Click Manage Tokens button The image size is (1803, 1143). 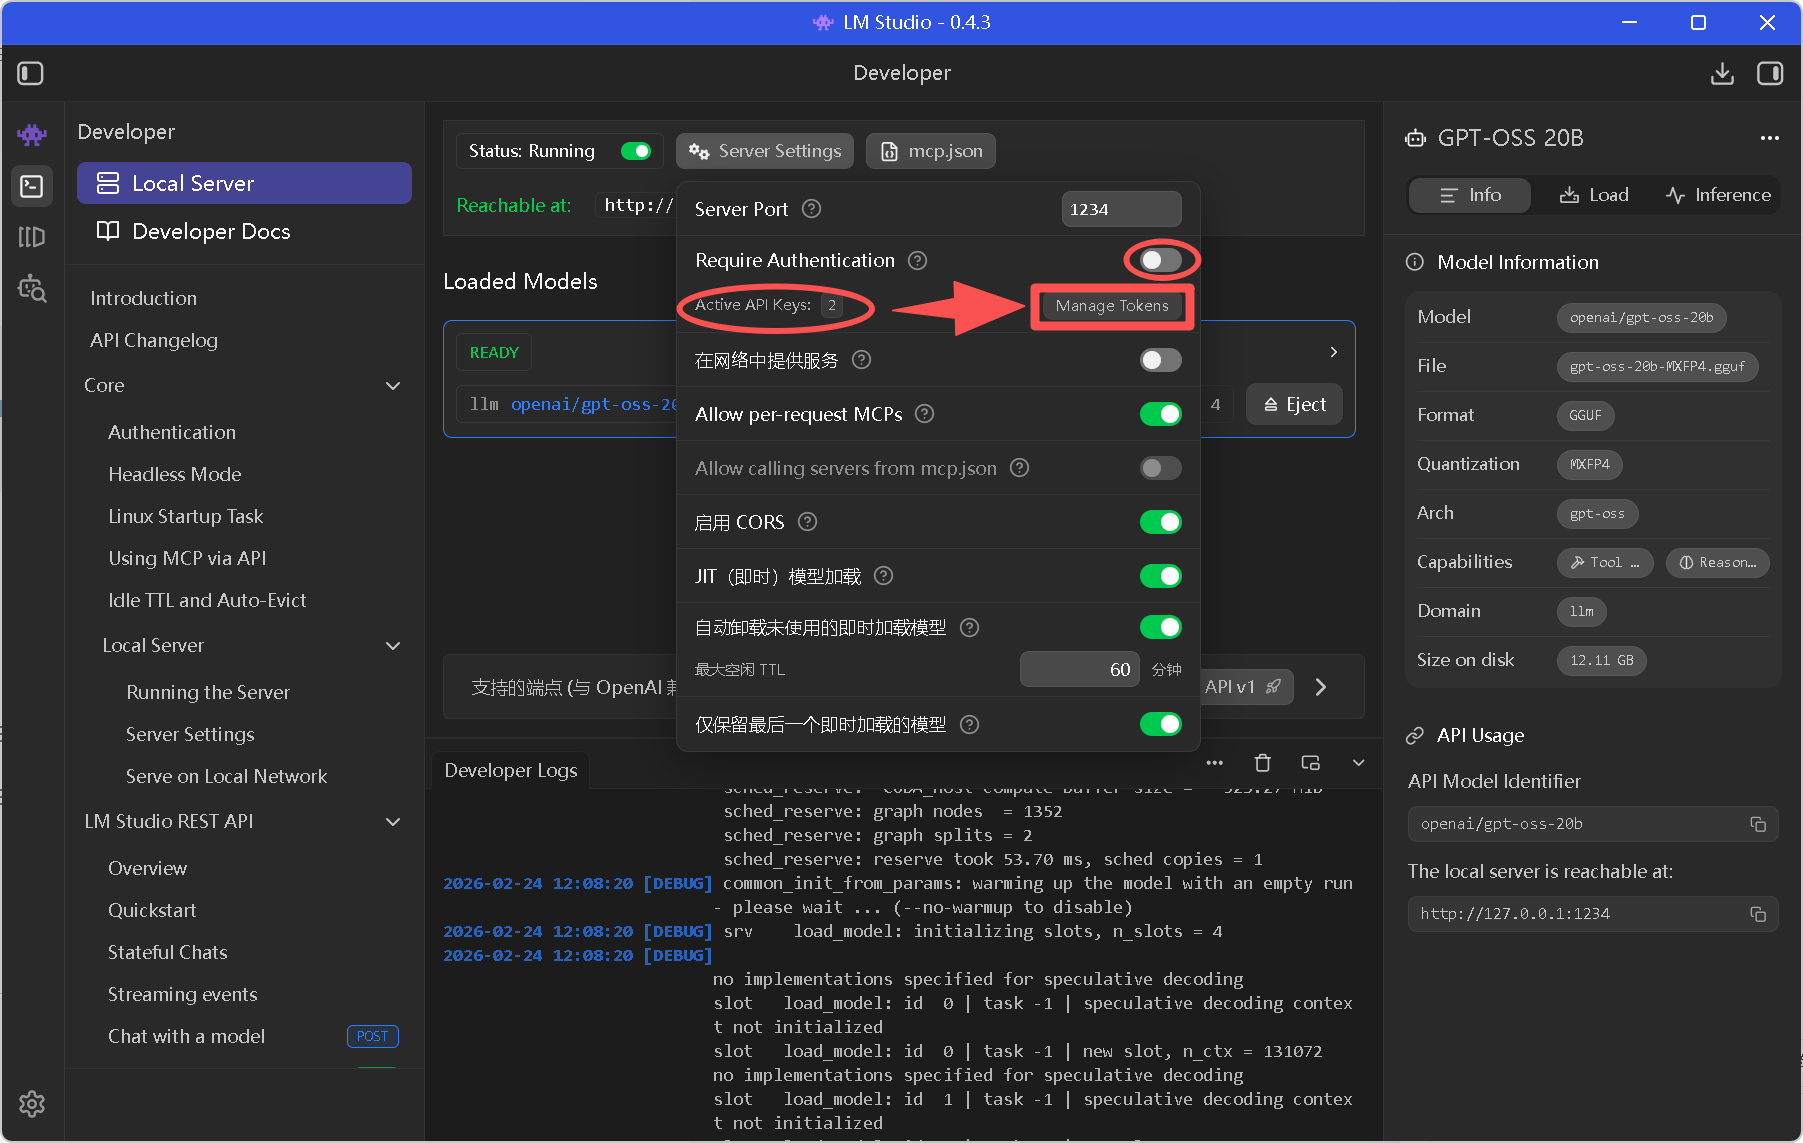pos(1112,306)
